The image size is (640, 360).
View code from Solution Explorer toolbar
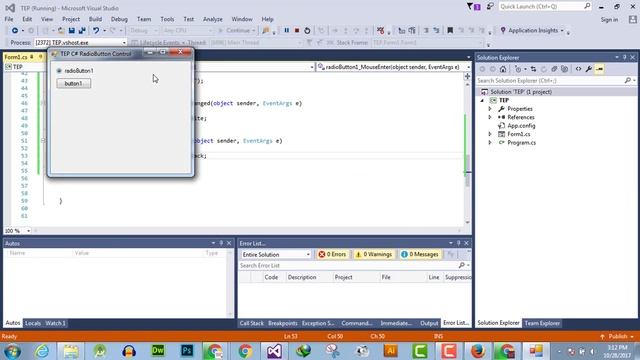coord(578,69)
